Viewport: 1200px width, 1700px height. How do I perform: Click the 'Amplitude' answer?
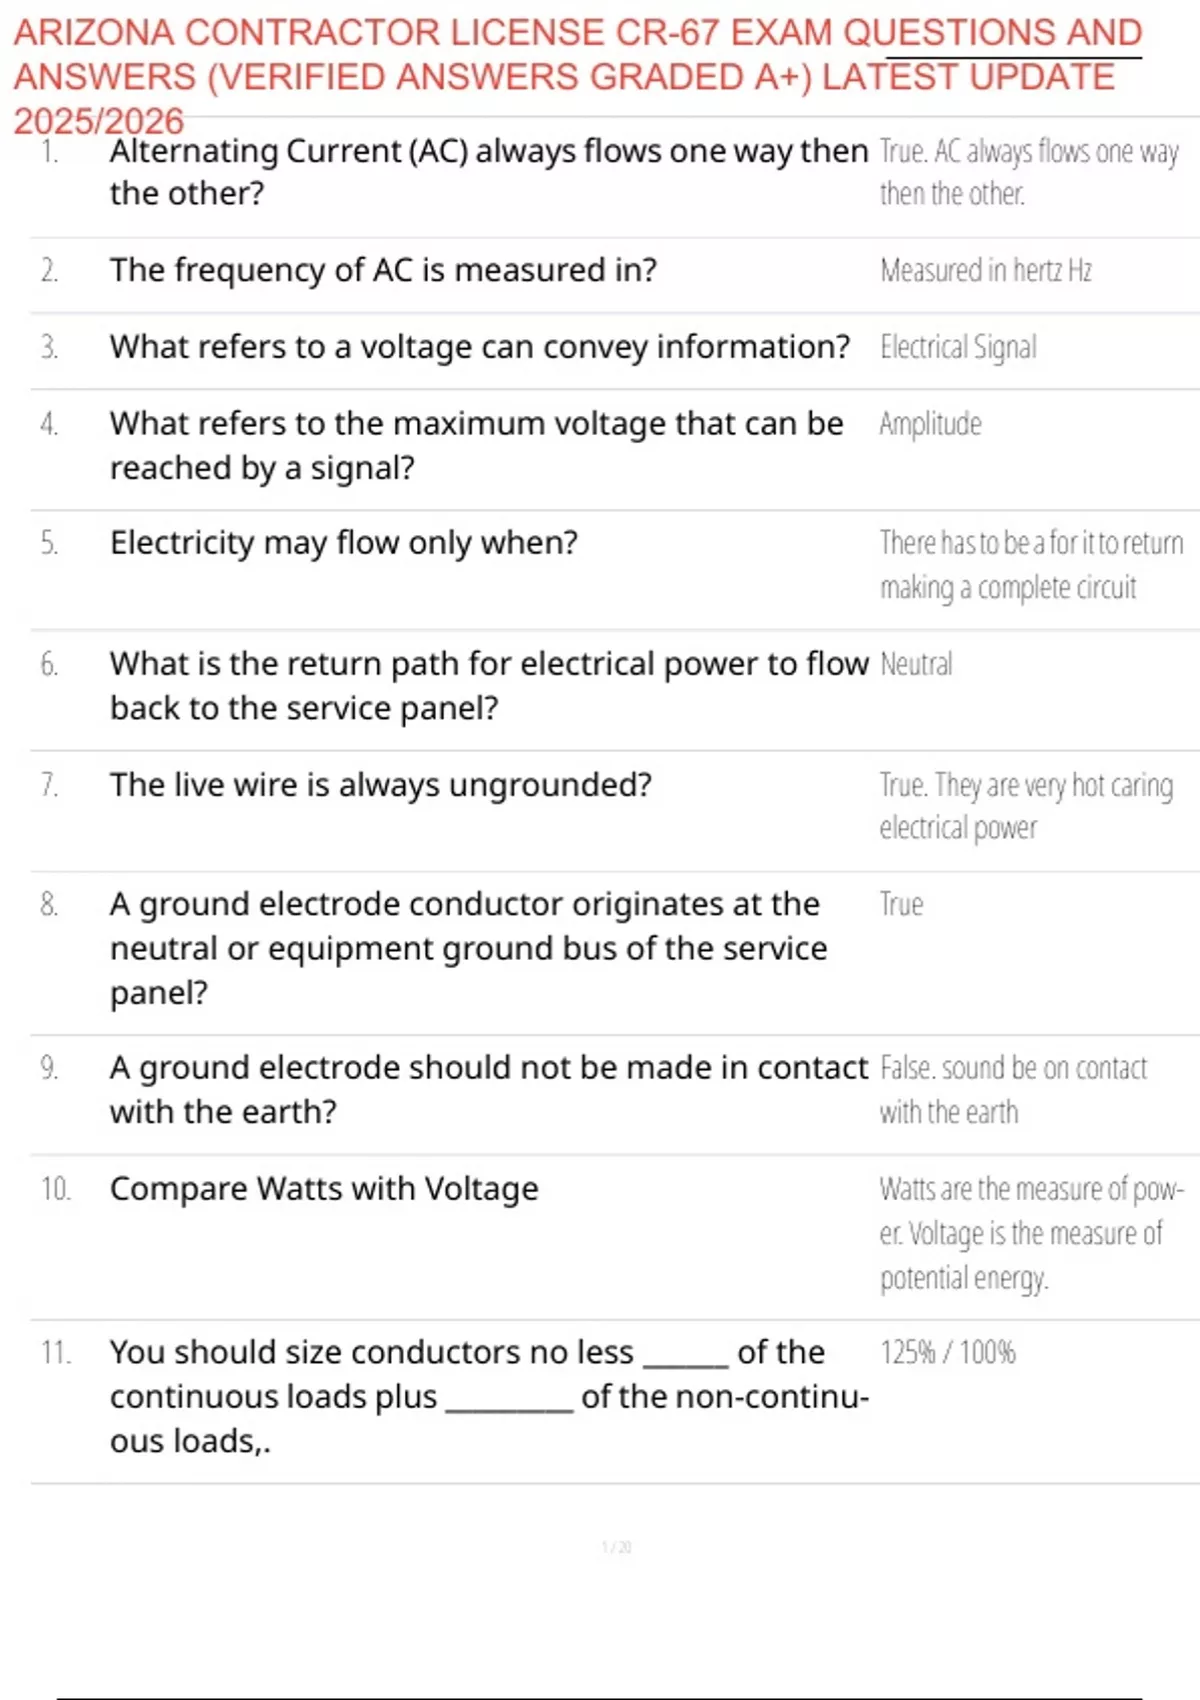[930, 424]
